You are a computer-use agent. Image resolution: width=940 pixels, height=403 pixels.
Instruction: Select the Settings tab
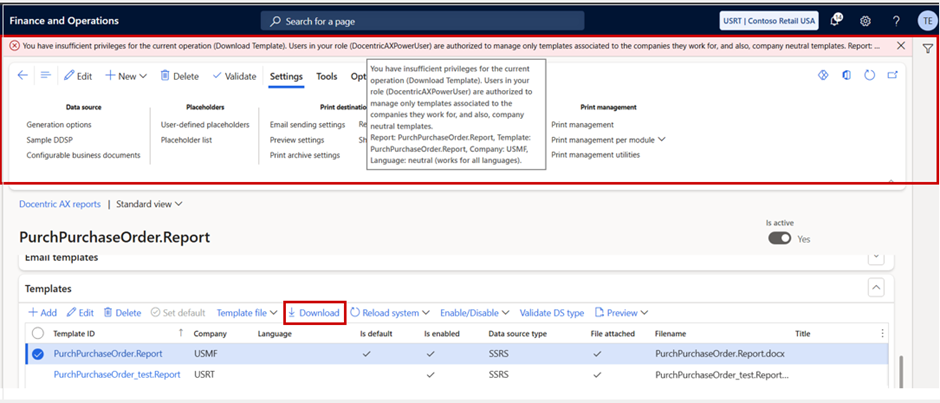click(x=286, y=76)
